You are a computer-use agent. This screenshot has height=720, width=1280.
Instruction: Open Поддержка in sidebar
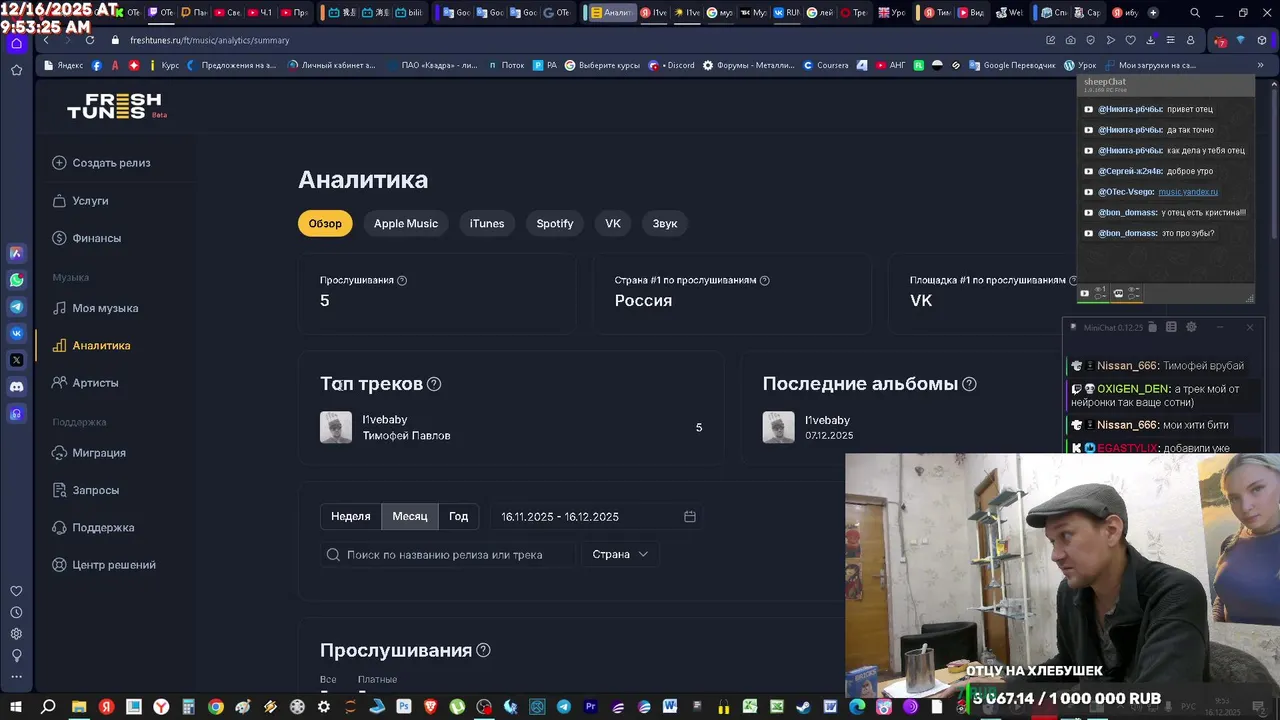tap(93, 527)
